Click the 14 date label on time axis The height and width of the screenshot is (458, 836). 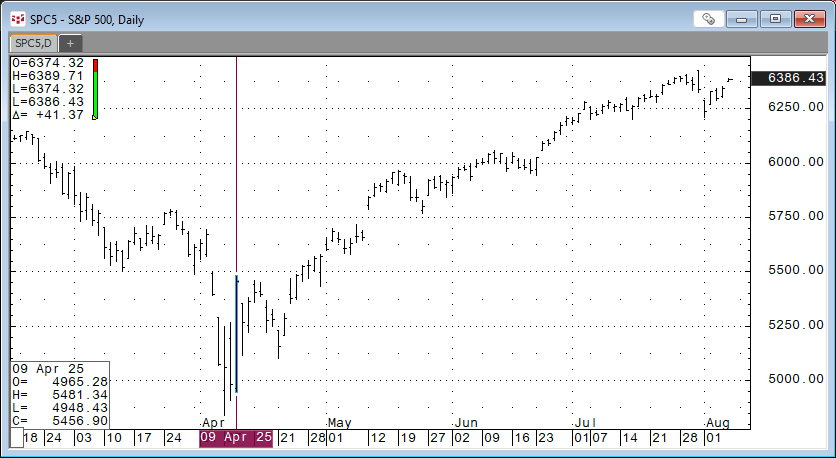pyautogui.click(x=630, y=438)
